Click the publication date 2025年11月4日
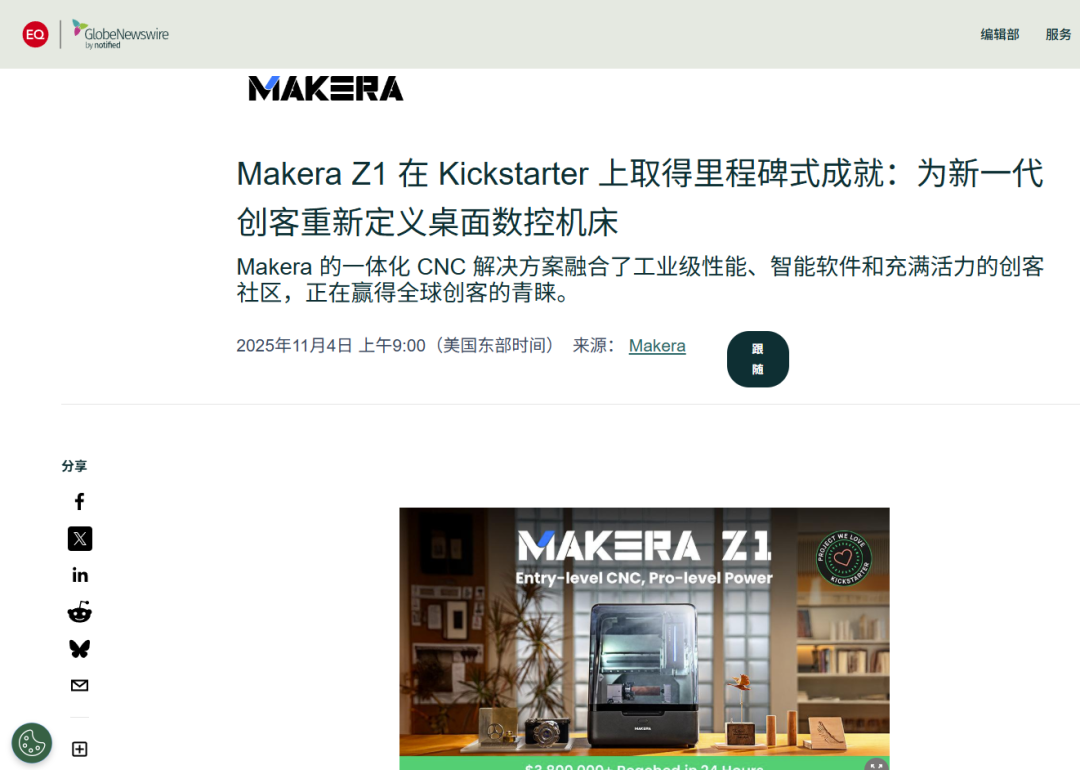The height and width of the screenshot is (770, 1080). [x=294, y=346]
